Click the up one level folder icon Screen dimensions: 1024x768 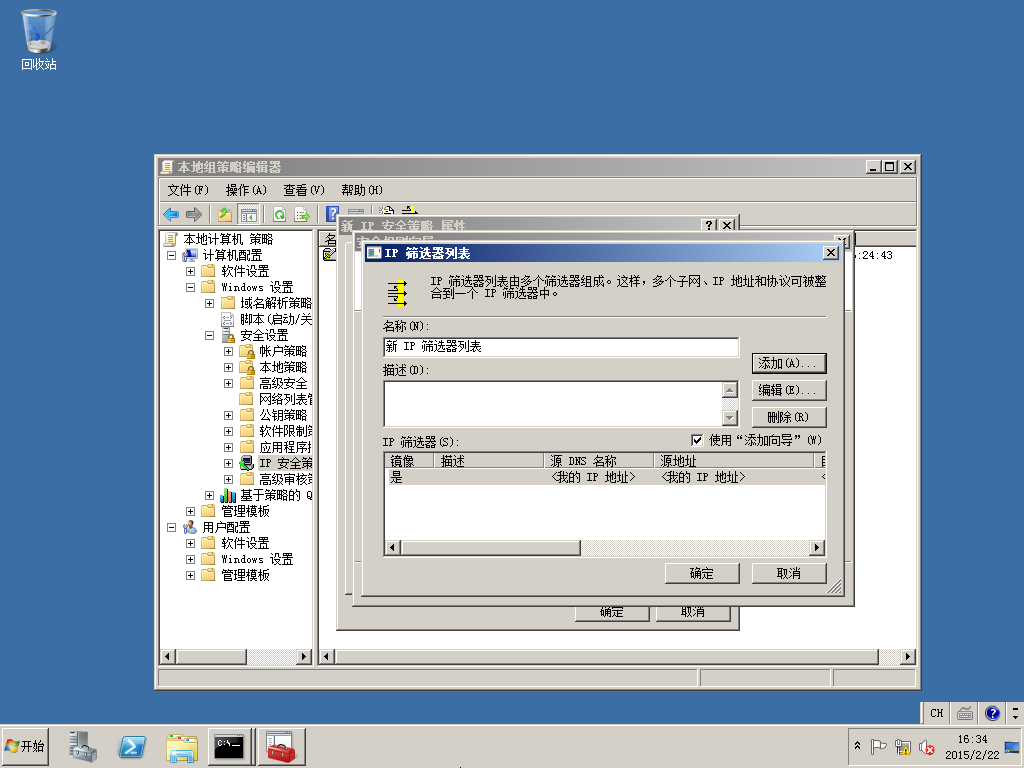(225, 214)
